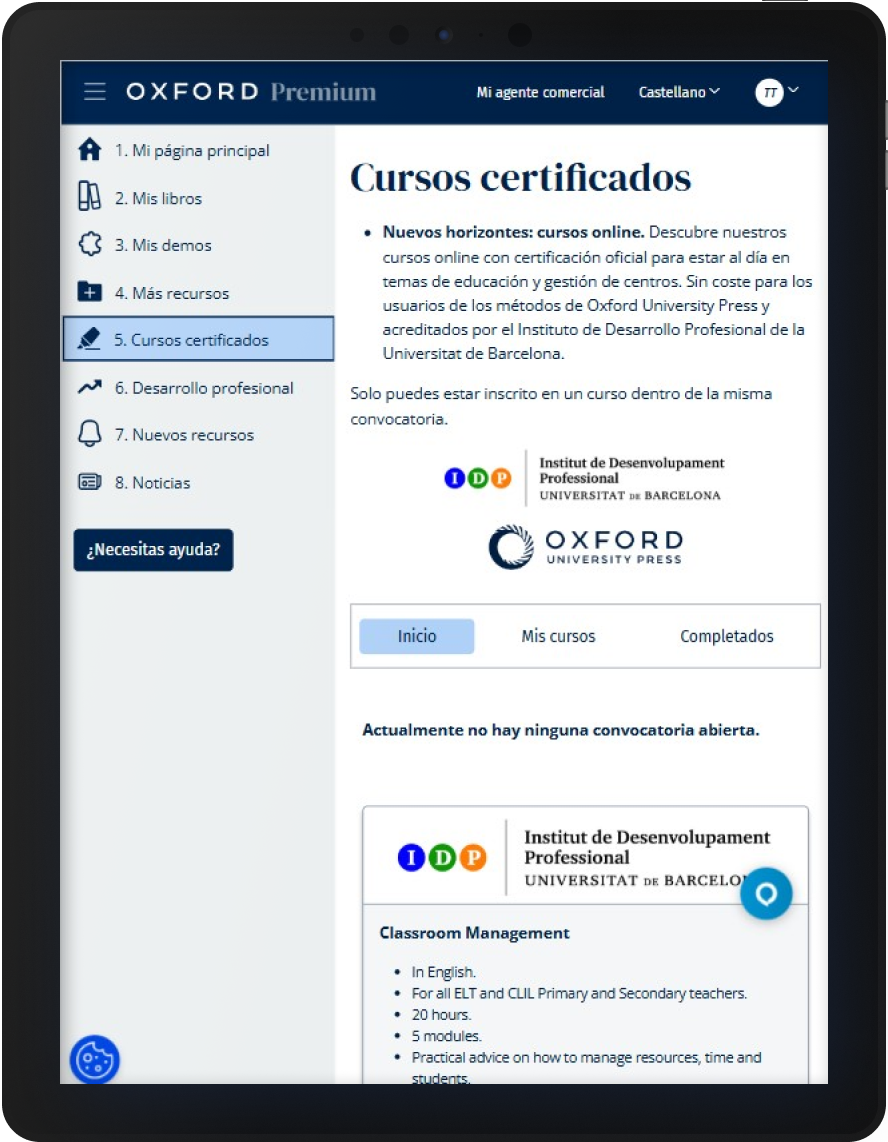Expand the chevron next to the user avatar
The width and height of the screenshot is (888, 1142).
[x=793, y=90]
